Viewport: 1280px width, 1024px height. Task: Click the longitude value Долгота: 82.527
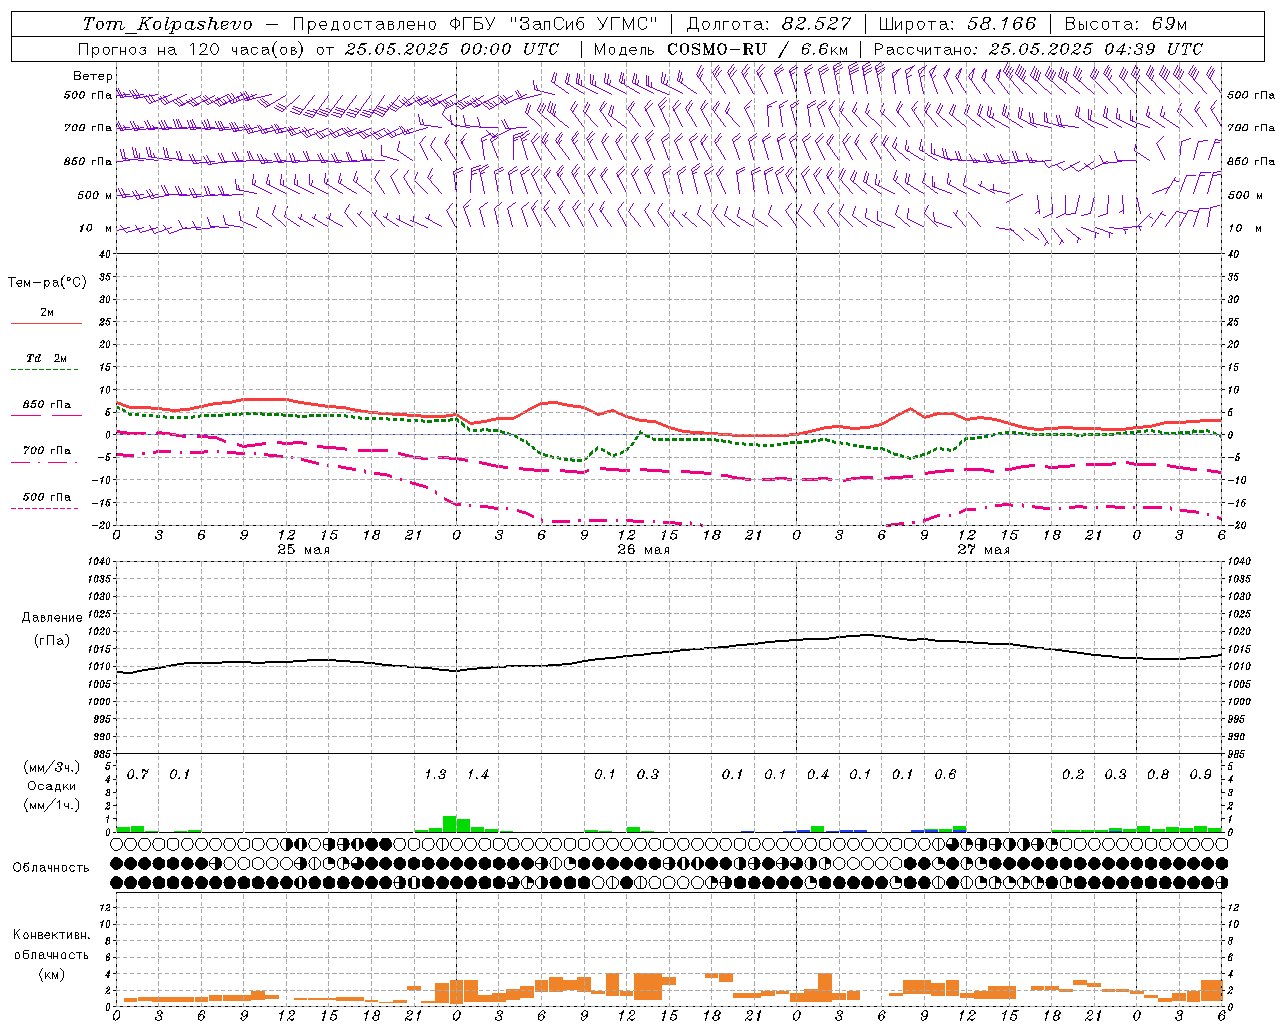(x=768, y=24)
